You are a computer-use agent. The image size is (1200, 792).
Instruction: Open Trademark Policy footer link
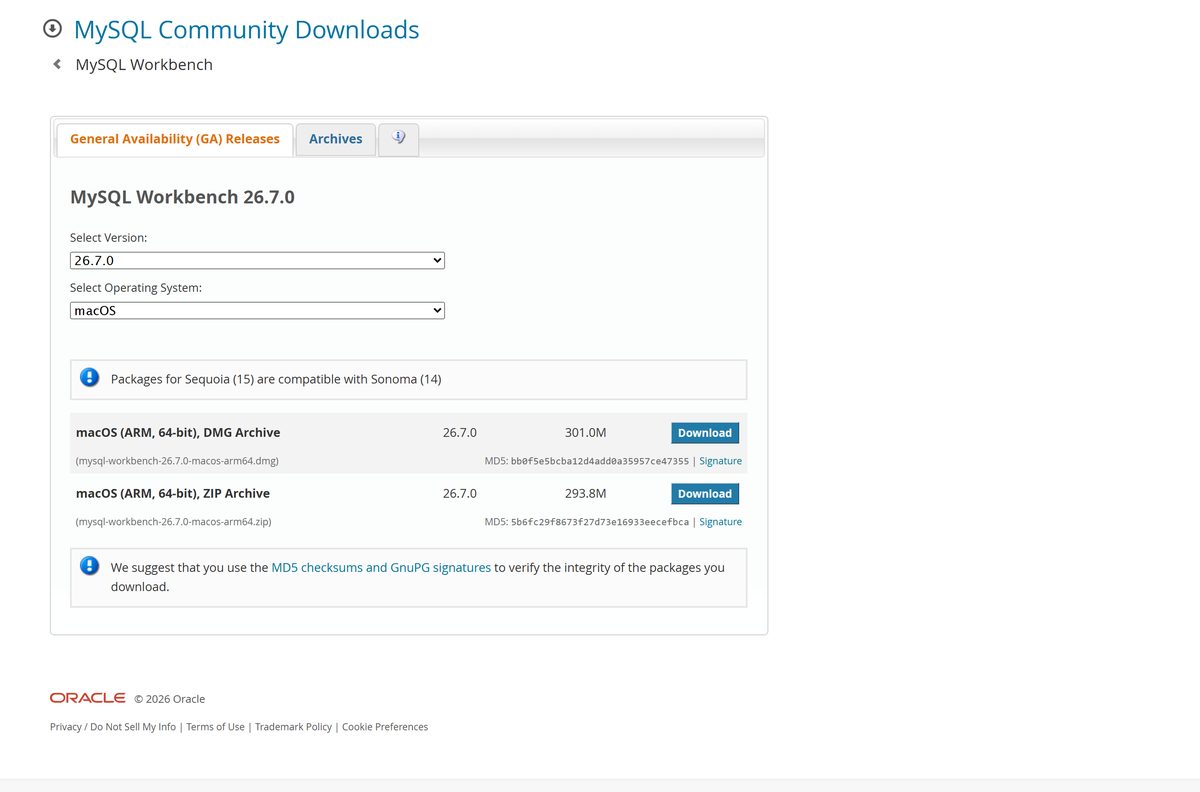pos(293,727)
